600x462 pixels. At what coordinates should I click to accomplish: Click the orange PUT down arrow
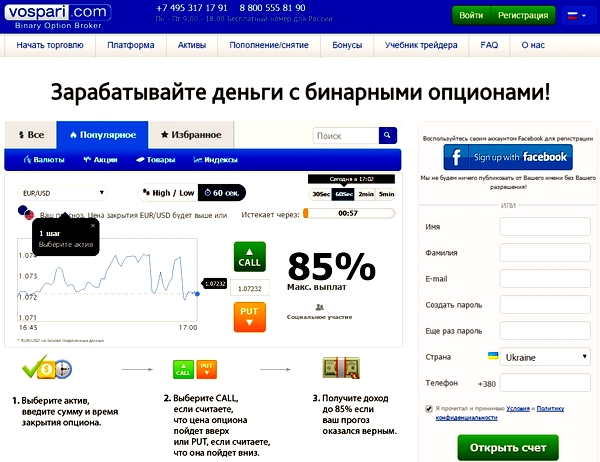pos(249,316)
